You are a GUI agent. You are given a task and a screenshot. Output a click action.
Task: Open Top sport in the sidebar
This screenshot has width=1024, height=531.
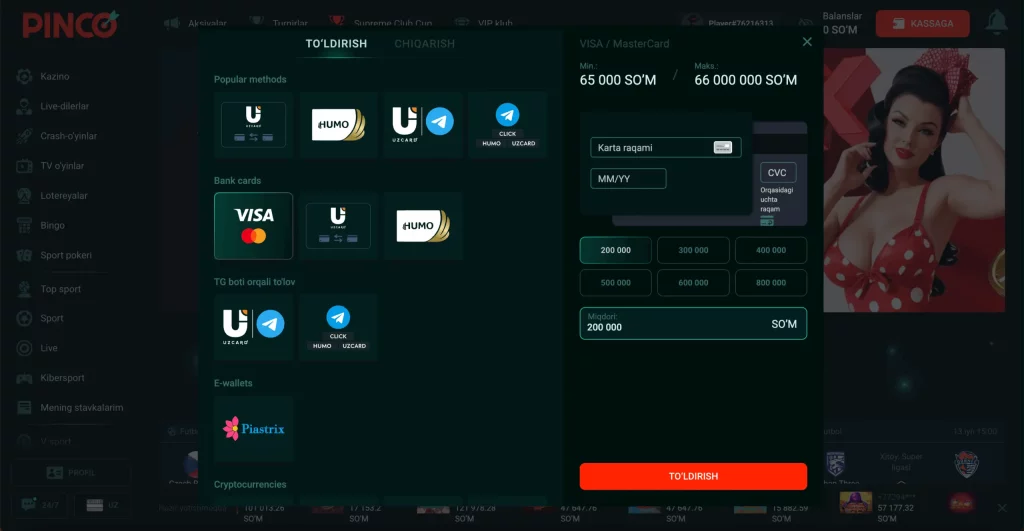coord(60,289)
